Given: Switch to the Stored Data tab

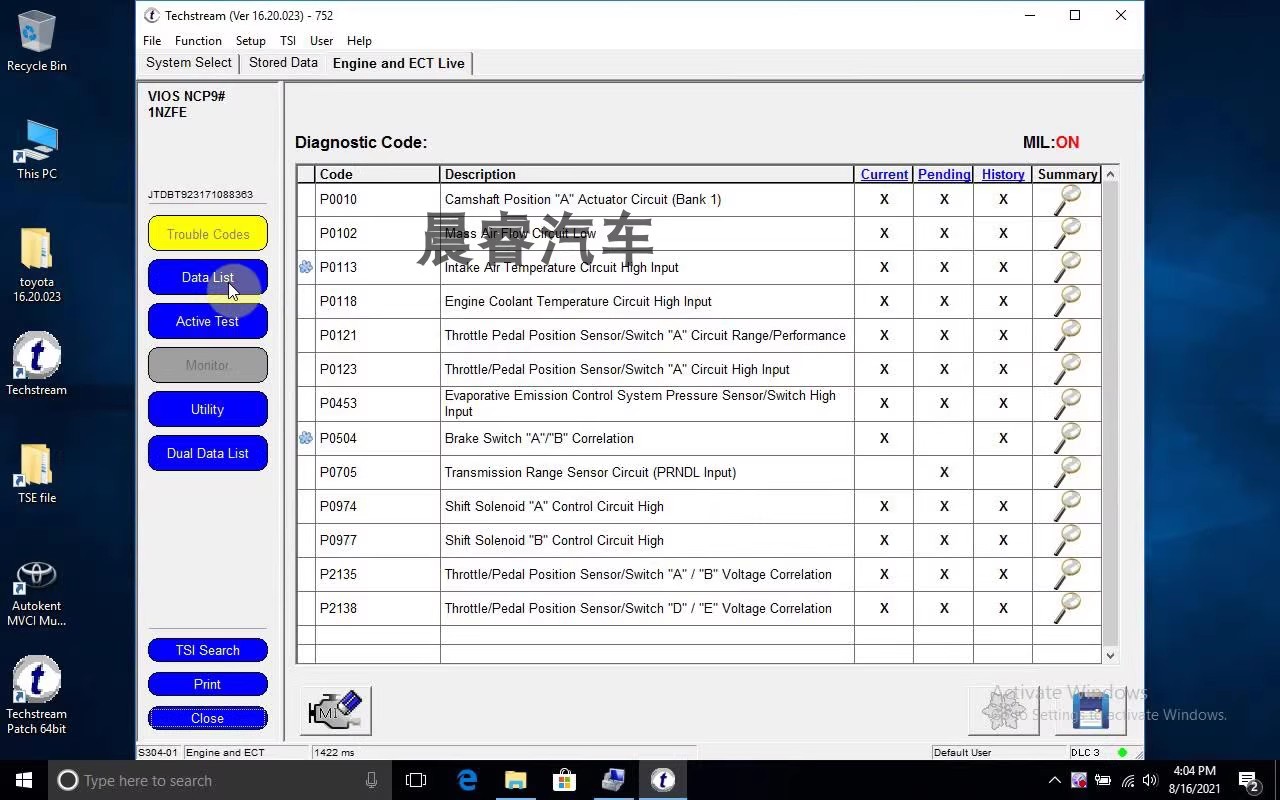Looking at the screenshot, I should (x=283, y=63).
